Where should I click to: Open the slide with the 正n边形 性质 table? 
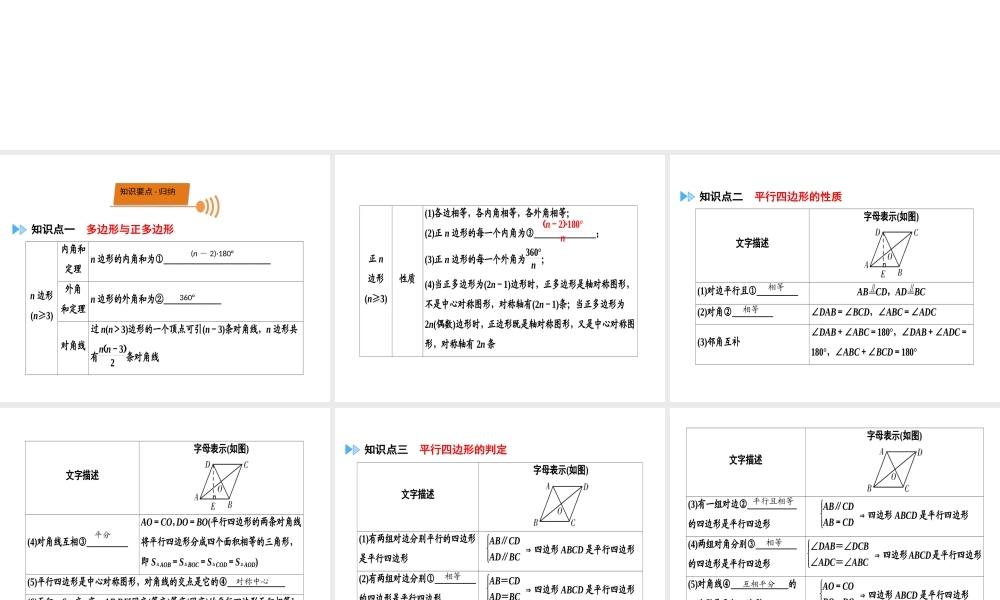[499, 278]
